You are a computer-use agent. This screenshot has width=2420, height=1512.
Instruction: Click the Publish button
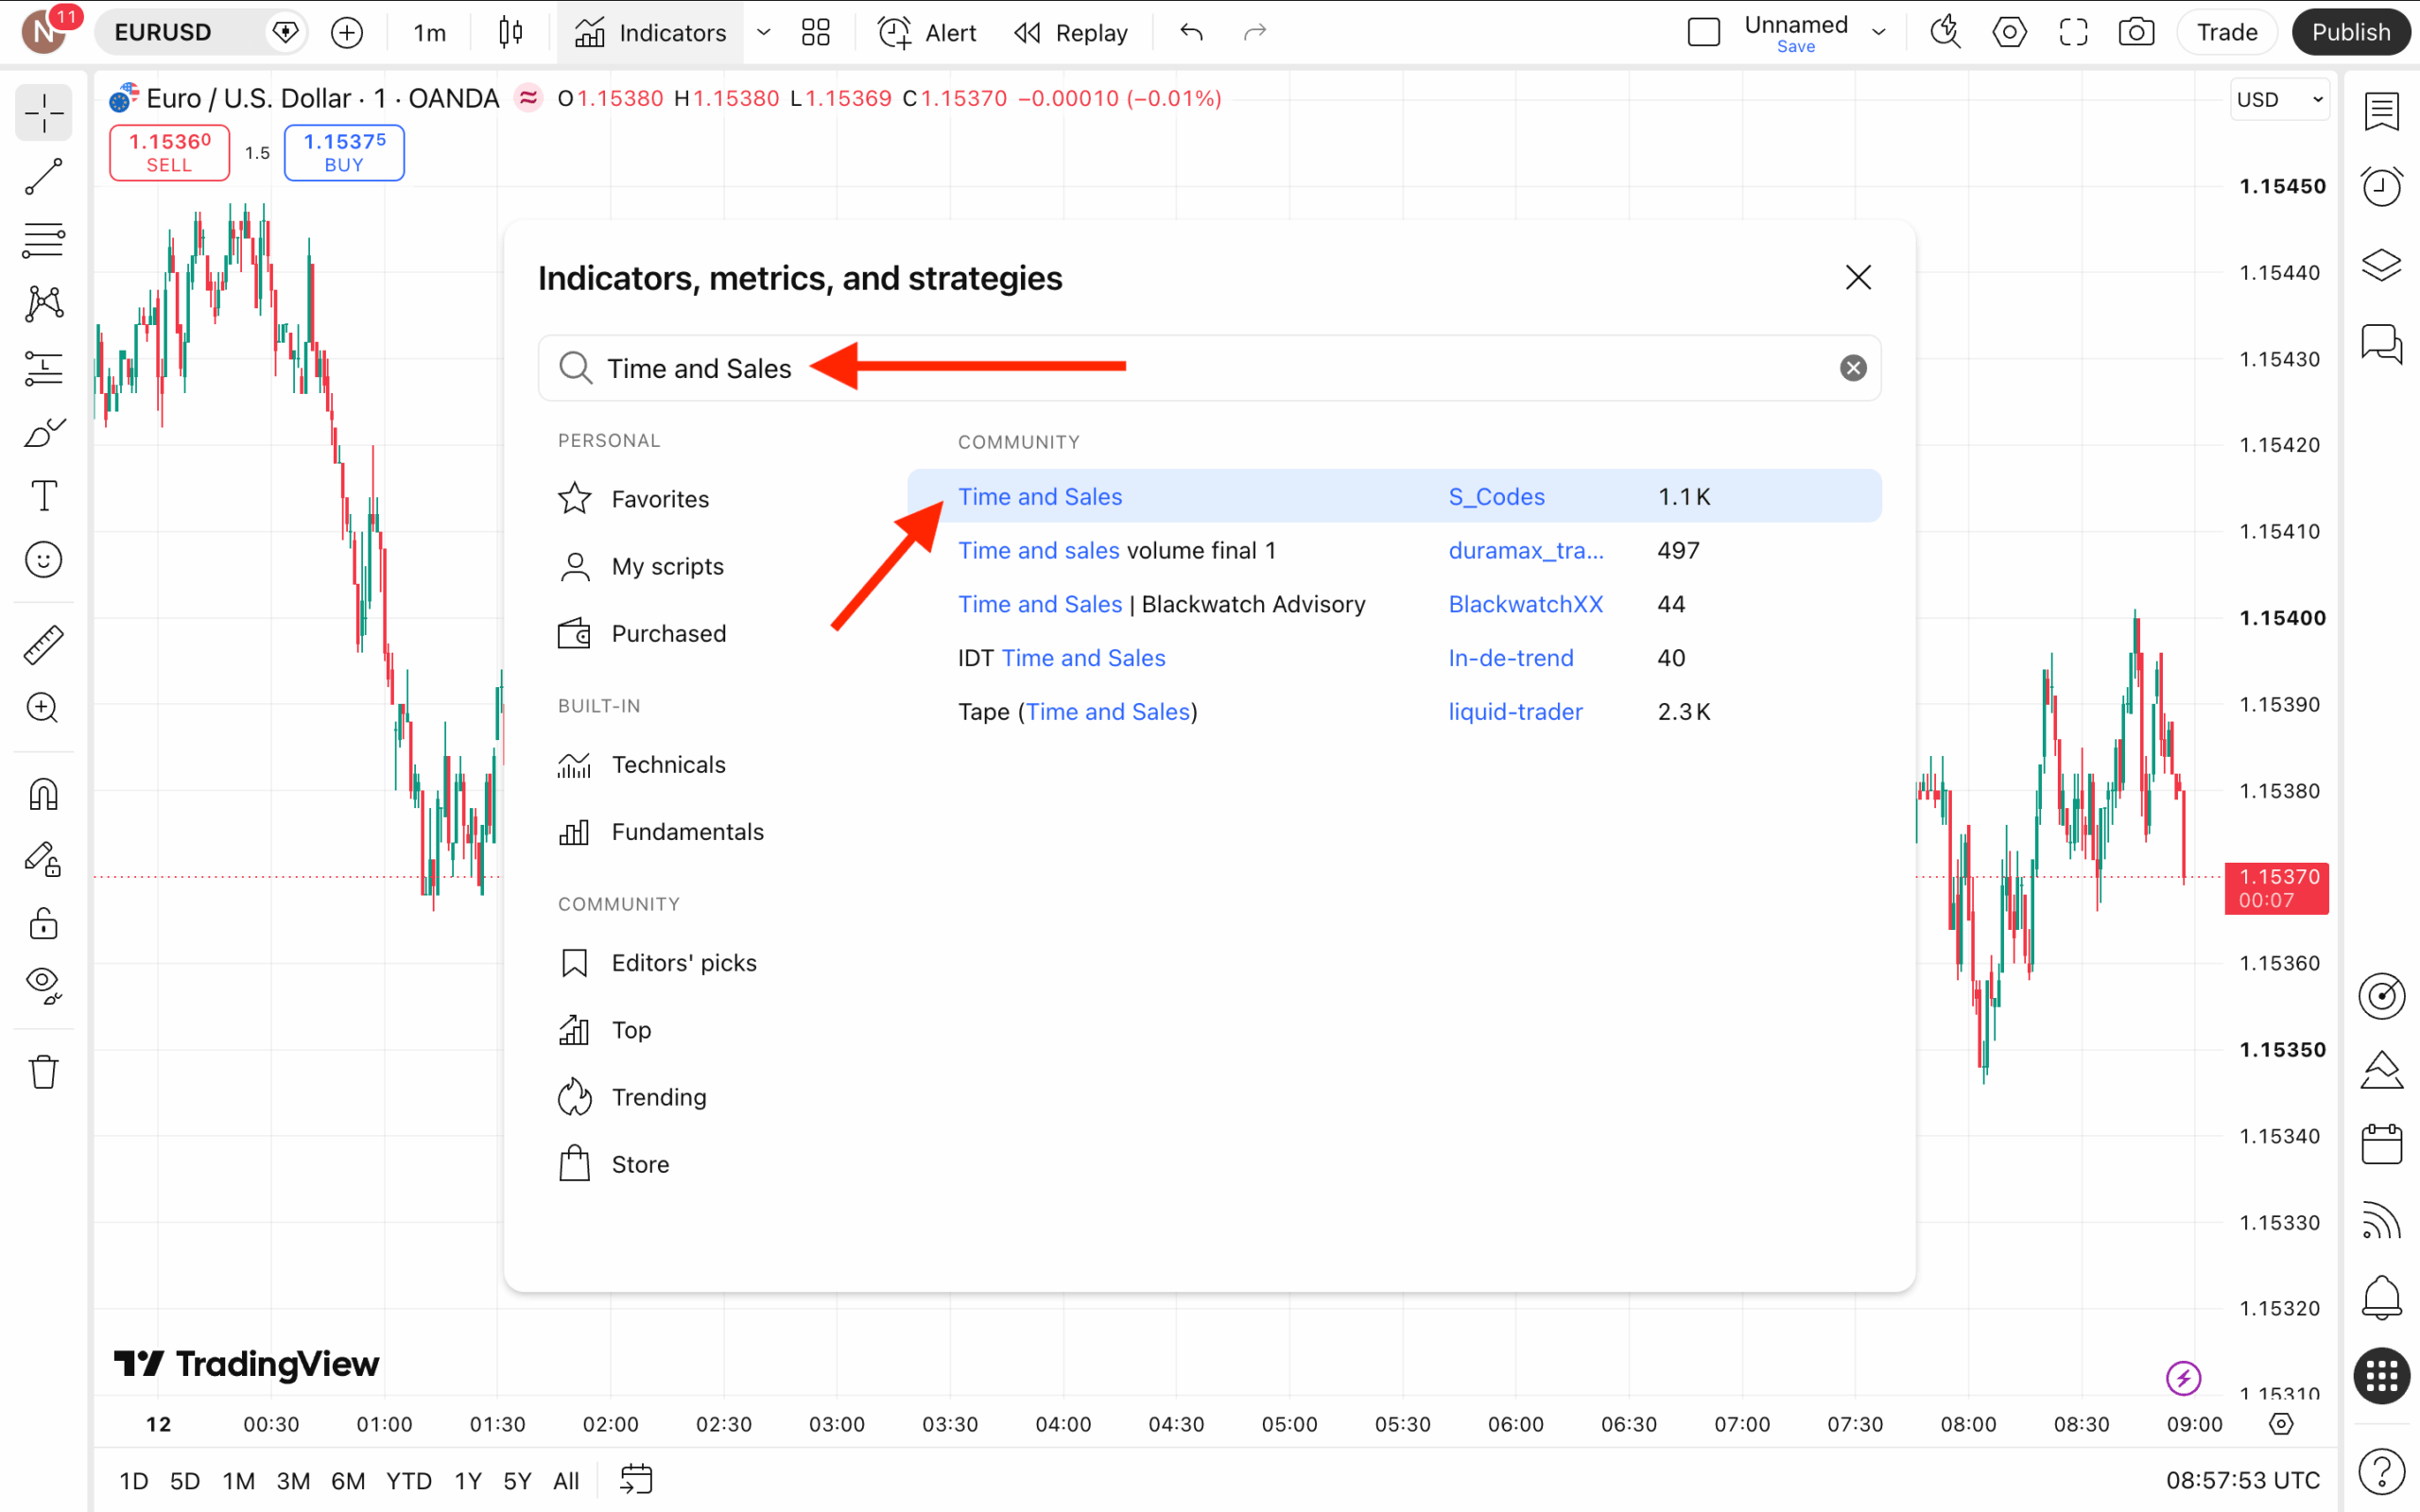point(2351,32)
